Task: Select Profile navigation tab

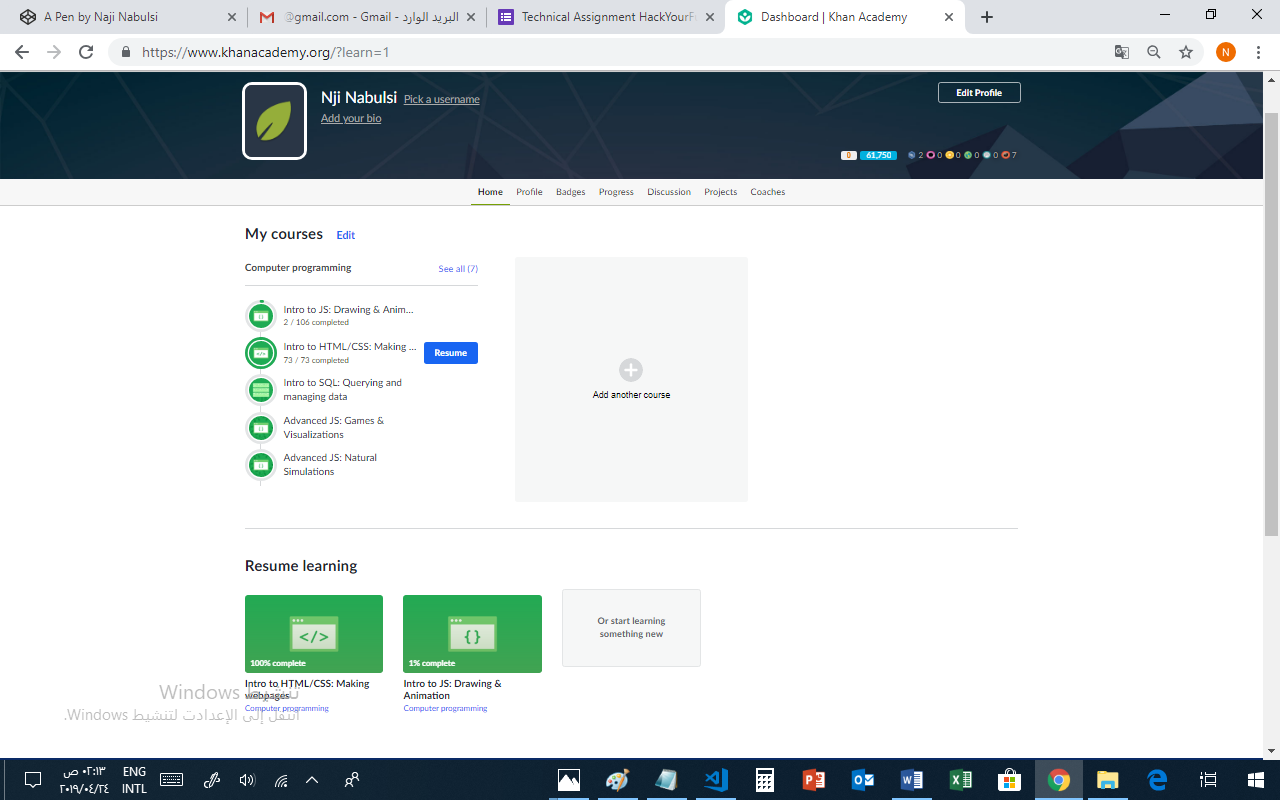Action: coord(529,192)
